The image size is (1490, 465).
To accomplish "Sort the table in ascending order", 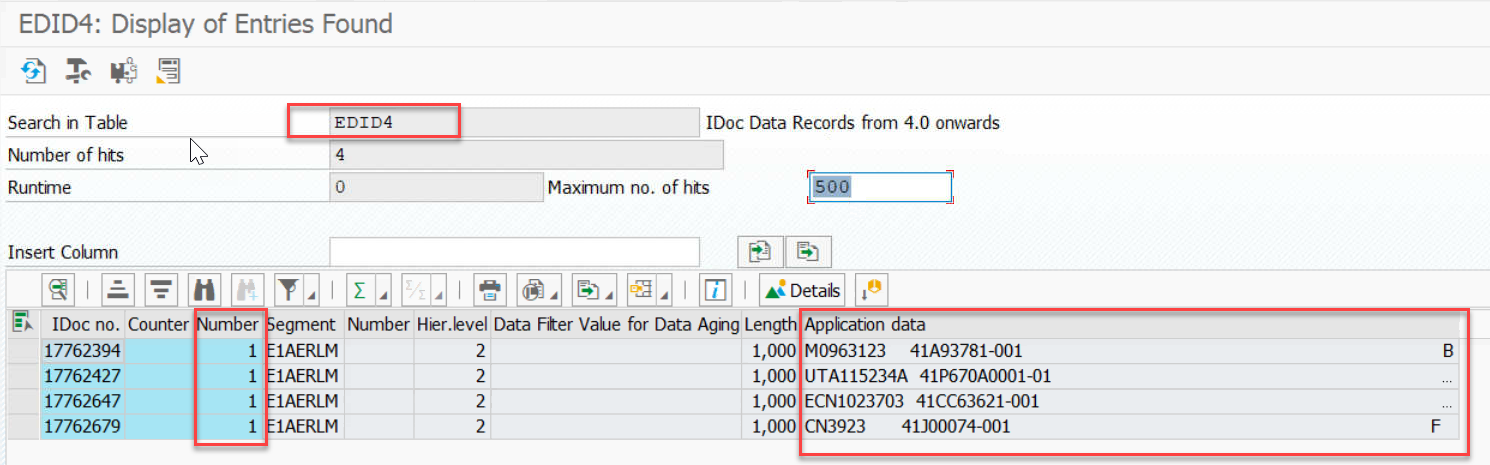I will click(118, 290).
